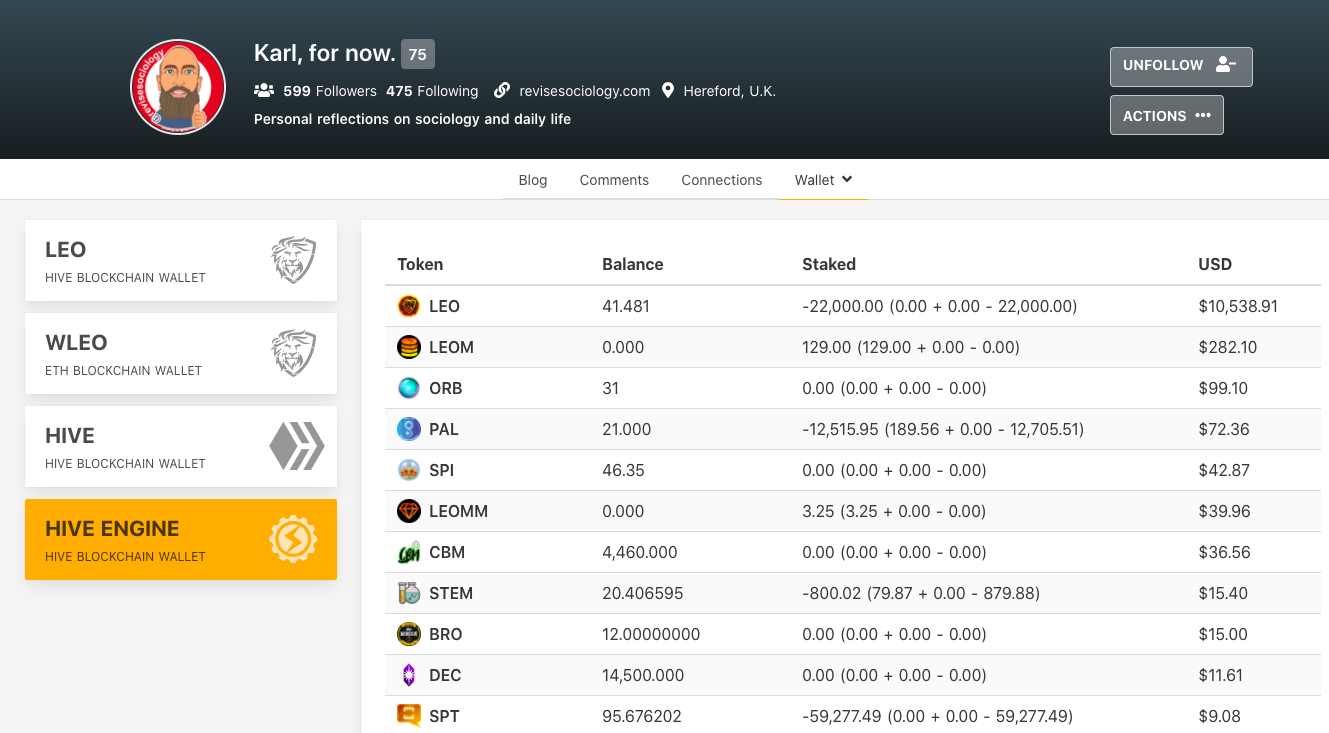
Task: Click the USD column header
Action: (x=1215, y=265)
